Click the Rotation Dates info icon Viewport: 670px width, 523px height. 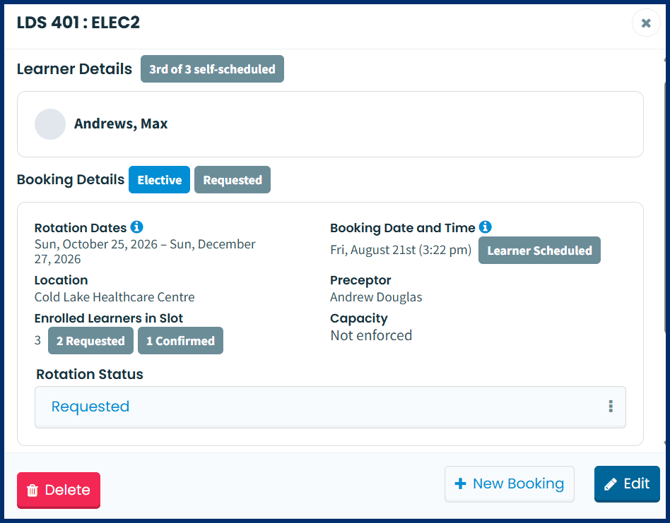coord(137,227)
